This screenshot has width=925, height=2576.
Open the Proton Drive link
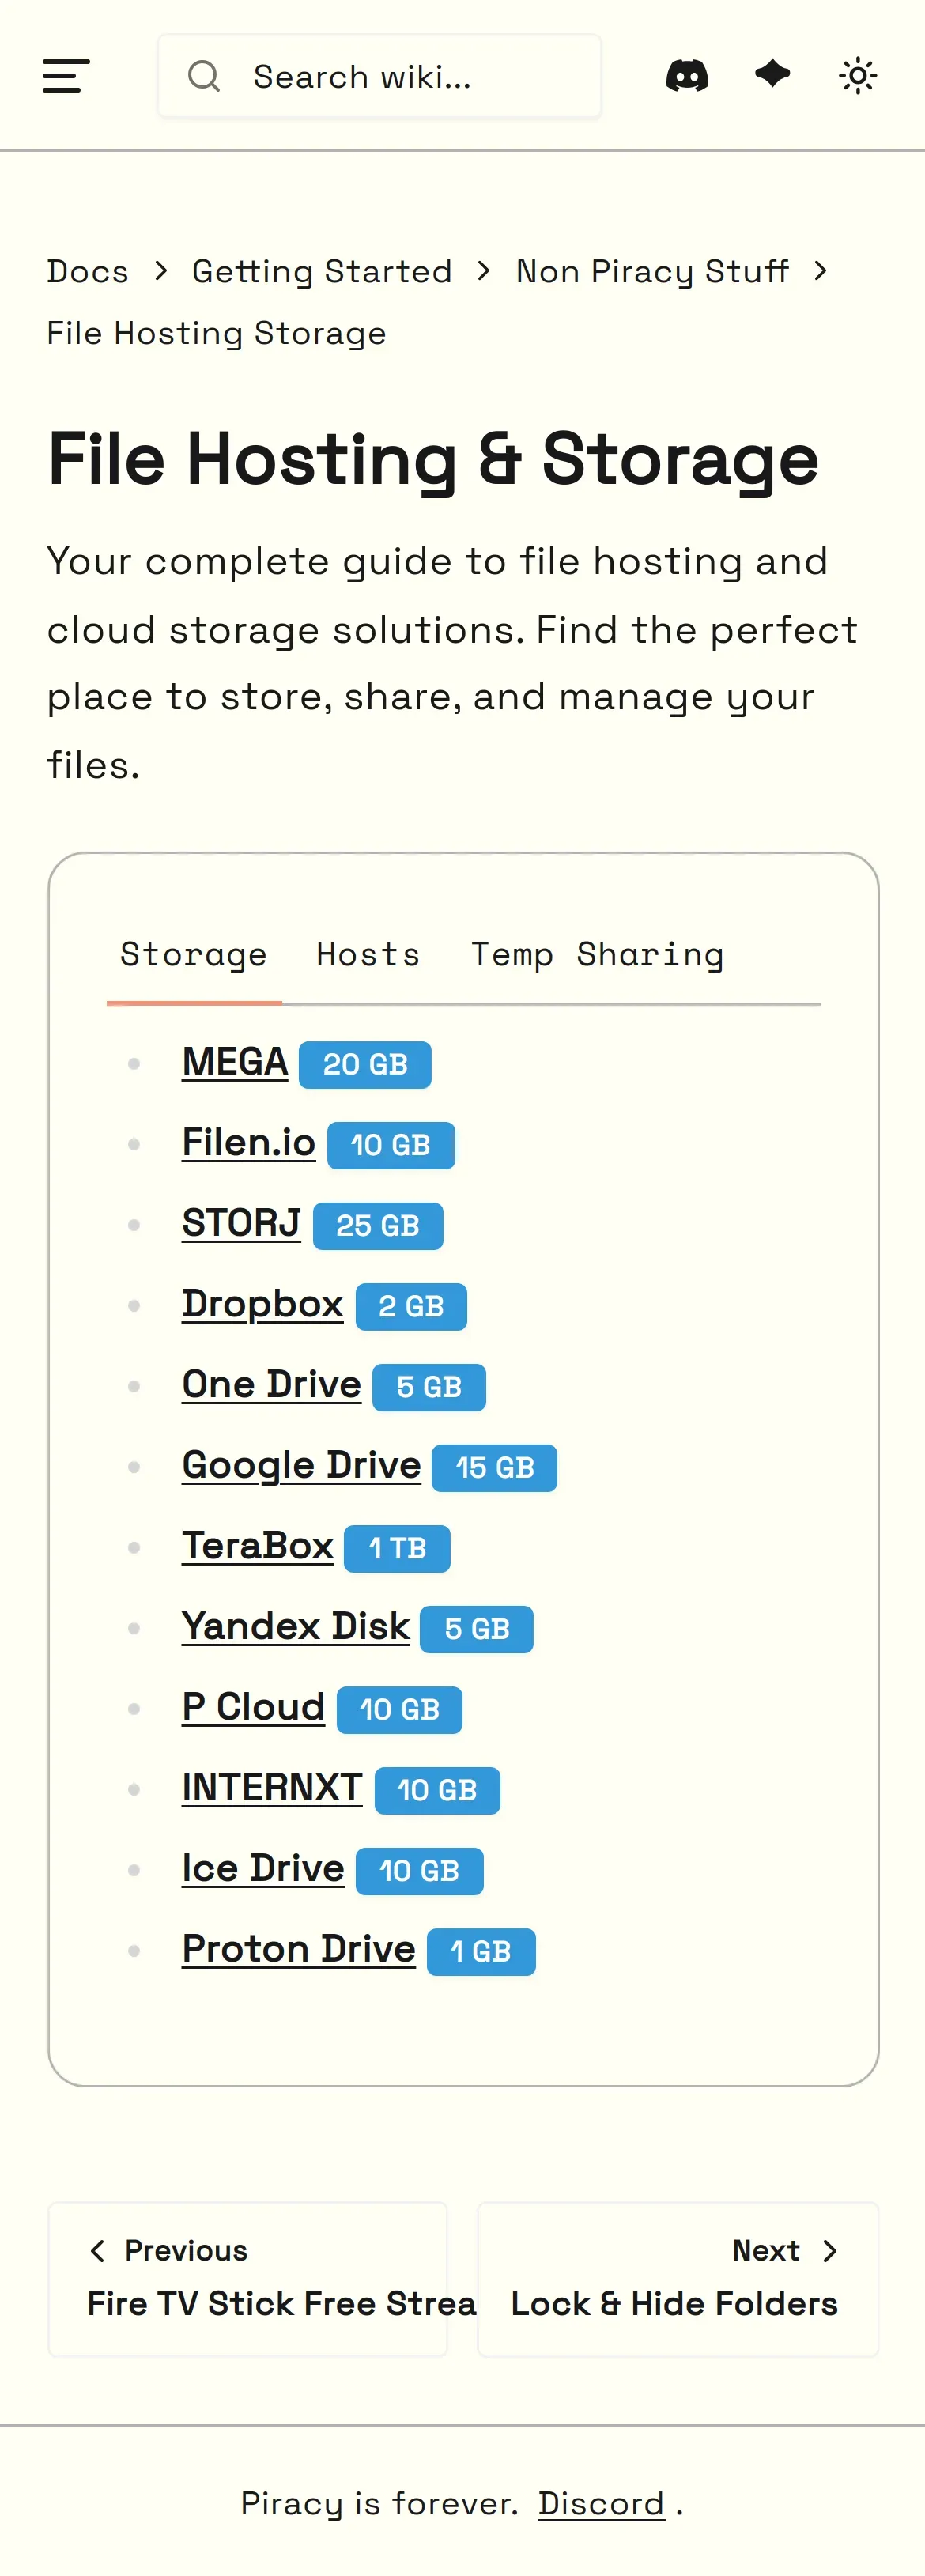coord(298,1949)
